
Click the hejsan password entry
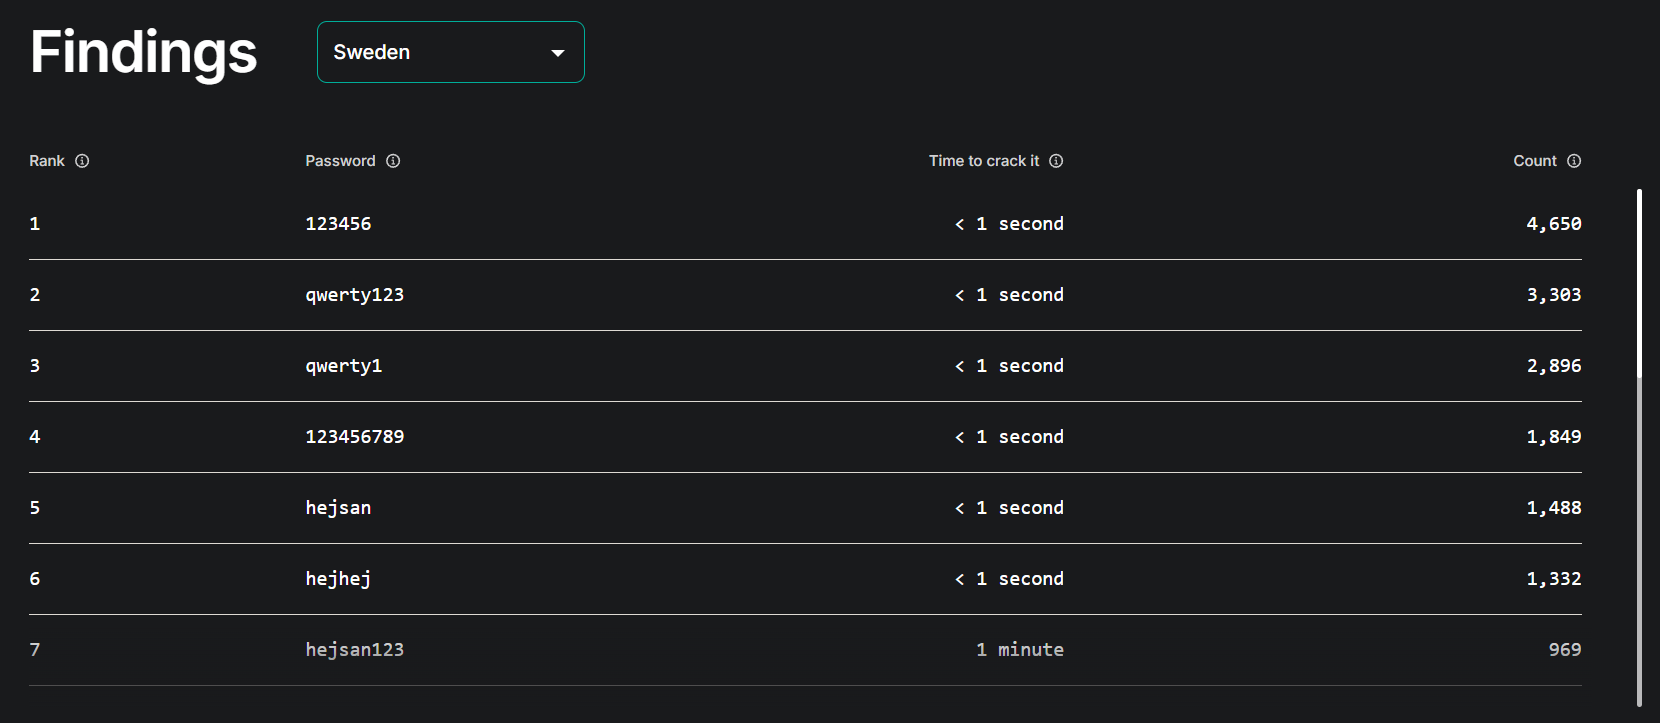pos(338,508)
